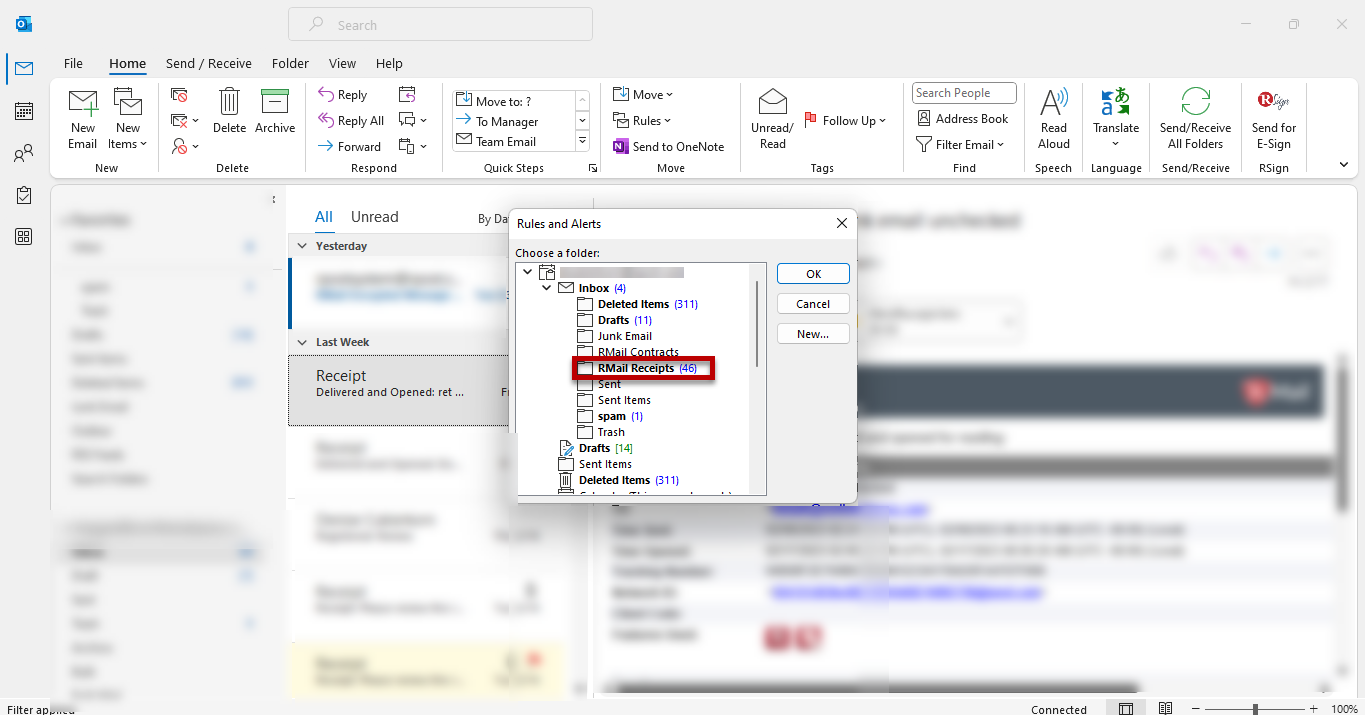Open the Filter Email dropdown
The image size is (1365, 715).
pos(961,143)
